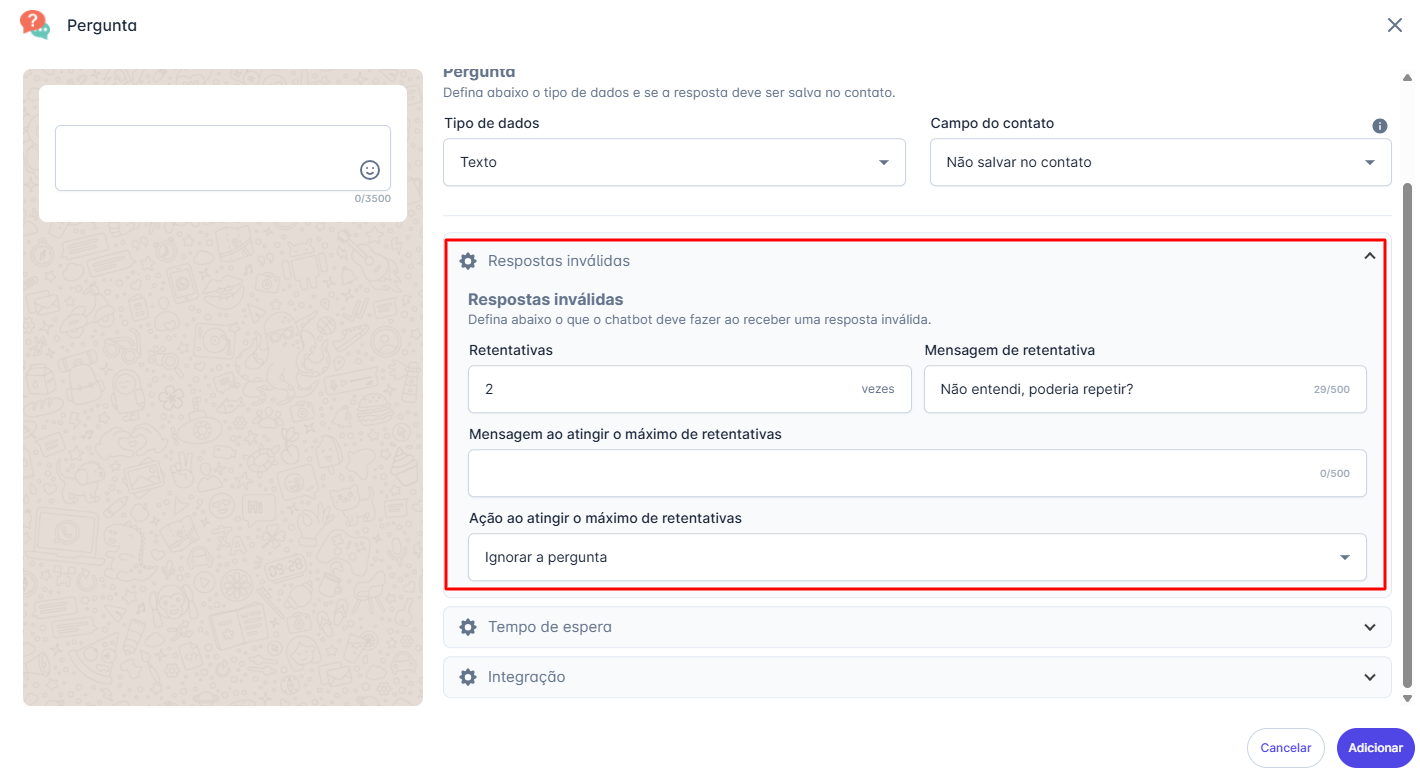
Task: Focus the Retentativas number field
Action: (x=660, y=389)
